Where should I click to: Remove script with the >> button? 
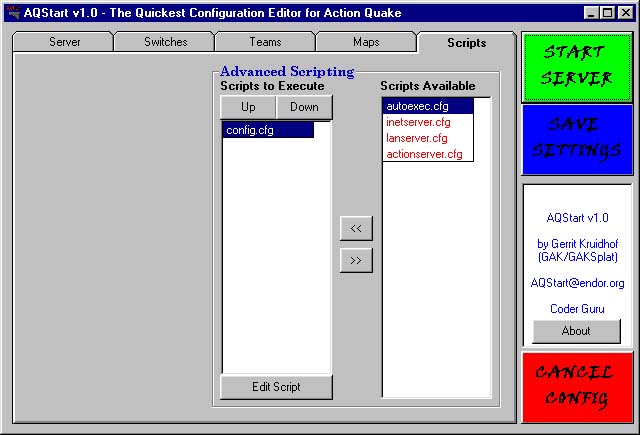356,260
